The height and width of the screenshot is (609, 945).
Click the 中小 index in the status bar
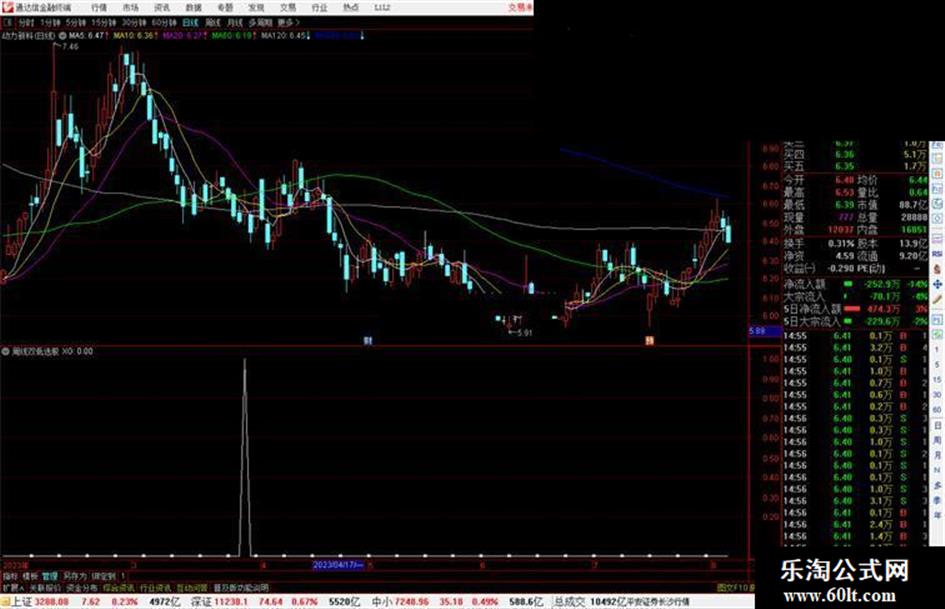(x=382, y=602)
